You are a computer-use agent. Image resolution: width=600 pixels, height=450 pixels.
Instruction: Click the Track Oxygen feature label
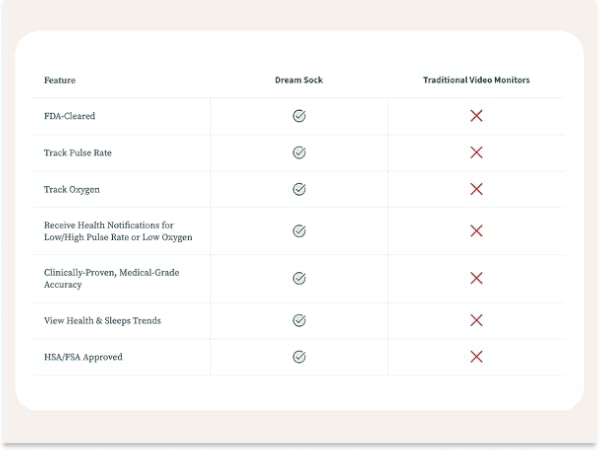(72, 189)
